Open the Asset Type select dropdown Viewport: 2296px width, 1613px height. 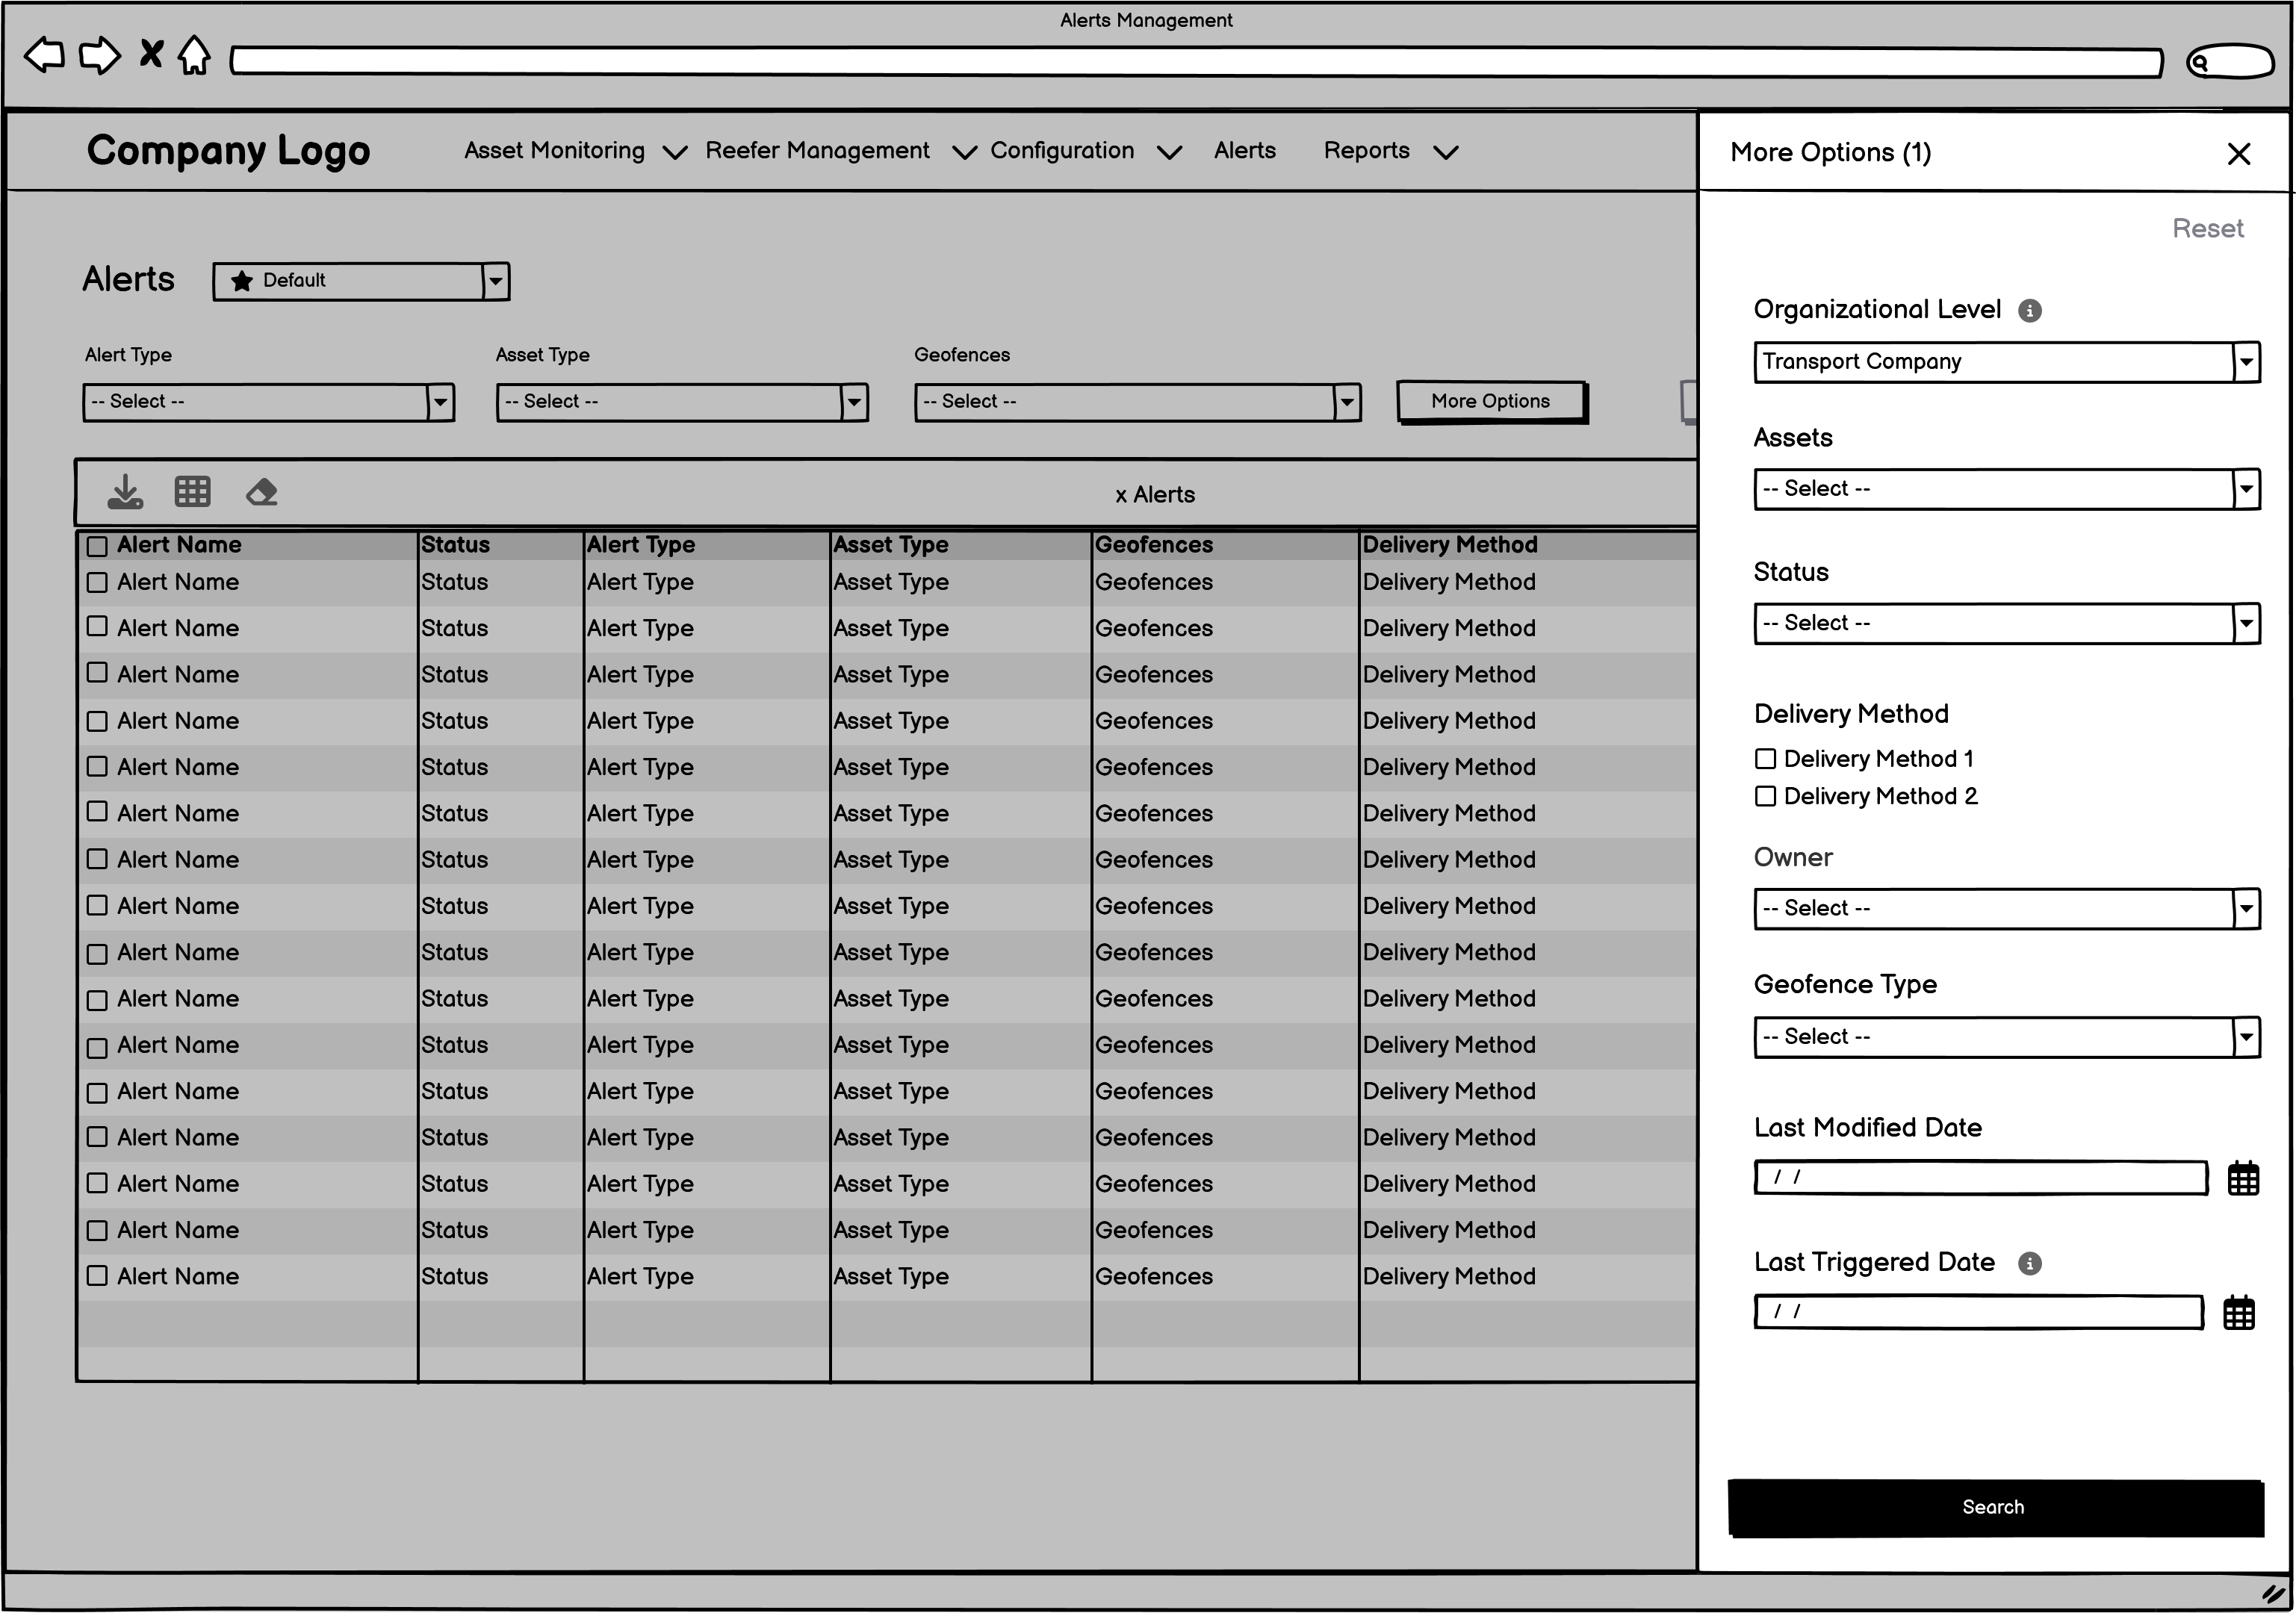tap(682, 402)
